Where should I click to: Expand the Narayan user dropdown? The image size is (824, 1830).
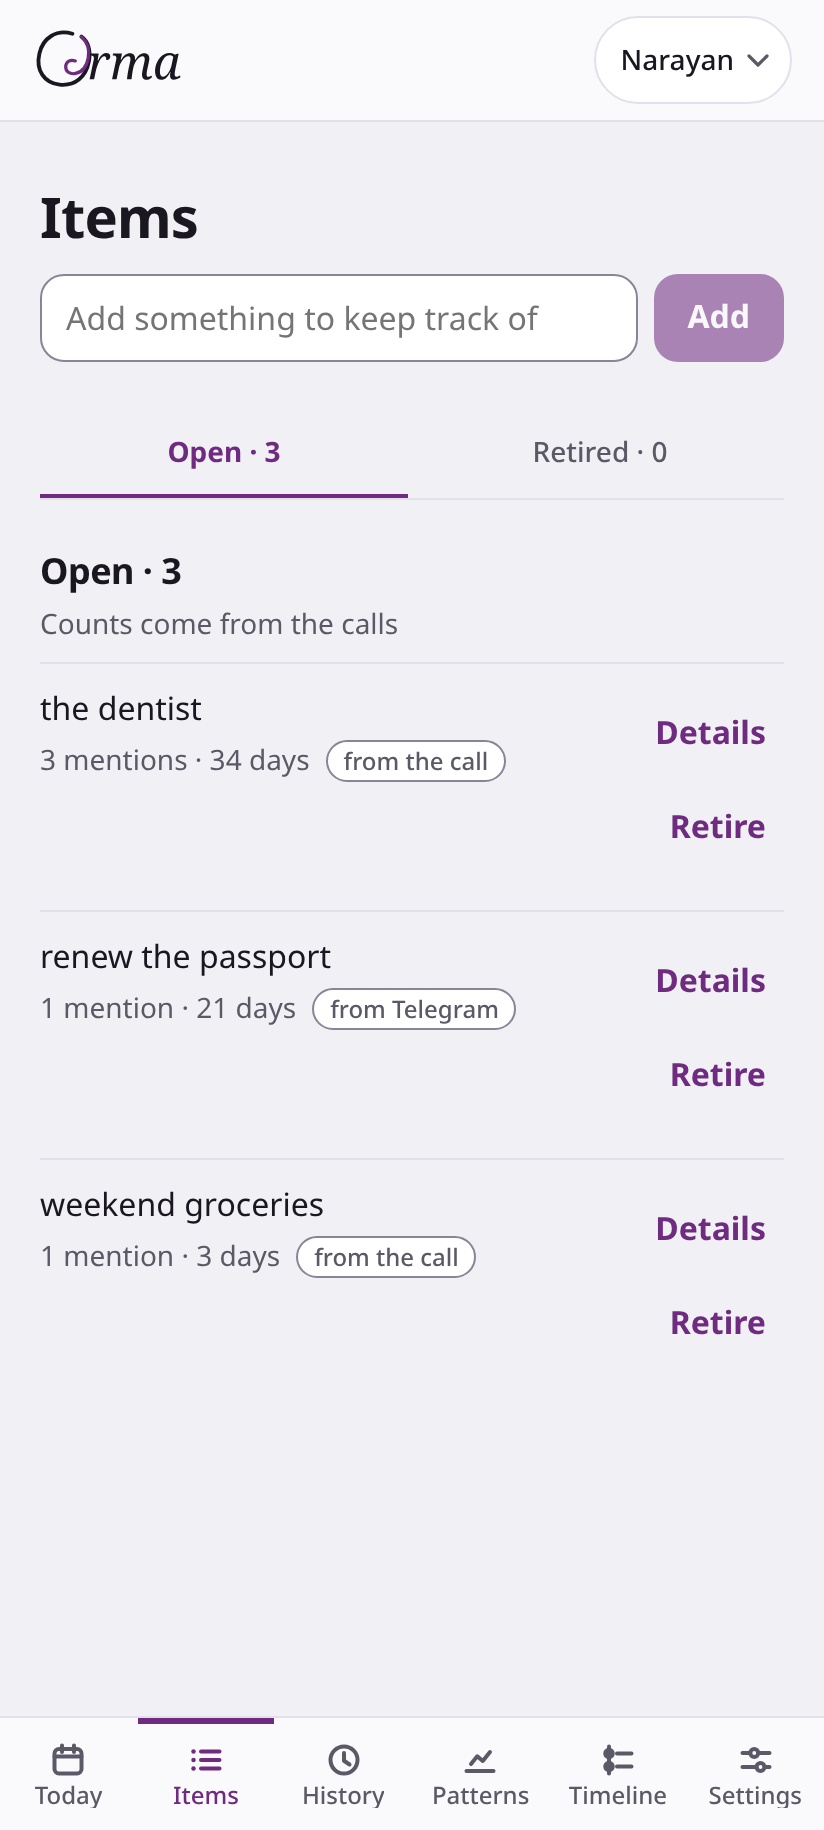pyautogui.click(x=693, y=60)
